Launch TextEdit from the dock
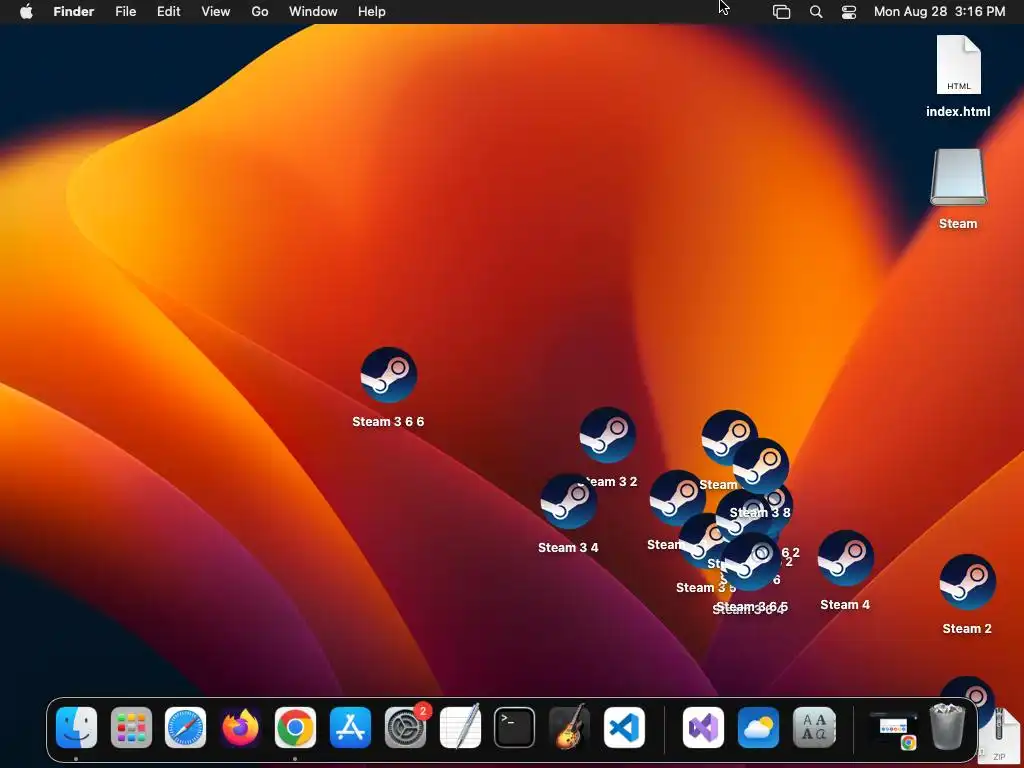Viewport: 1024px width, 768px height. [460, 727]
